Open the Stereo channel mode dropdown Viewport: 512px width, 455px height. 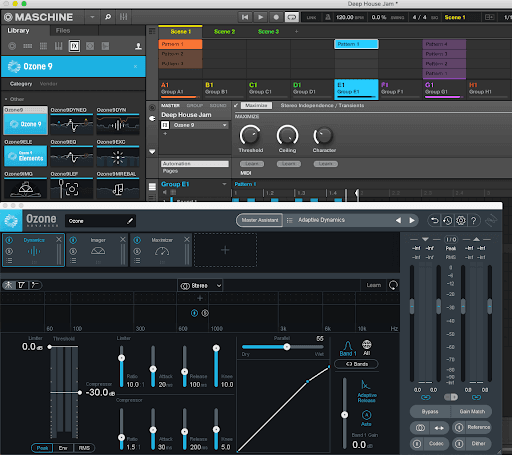click(200, 286)
